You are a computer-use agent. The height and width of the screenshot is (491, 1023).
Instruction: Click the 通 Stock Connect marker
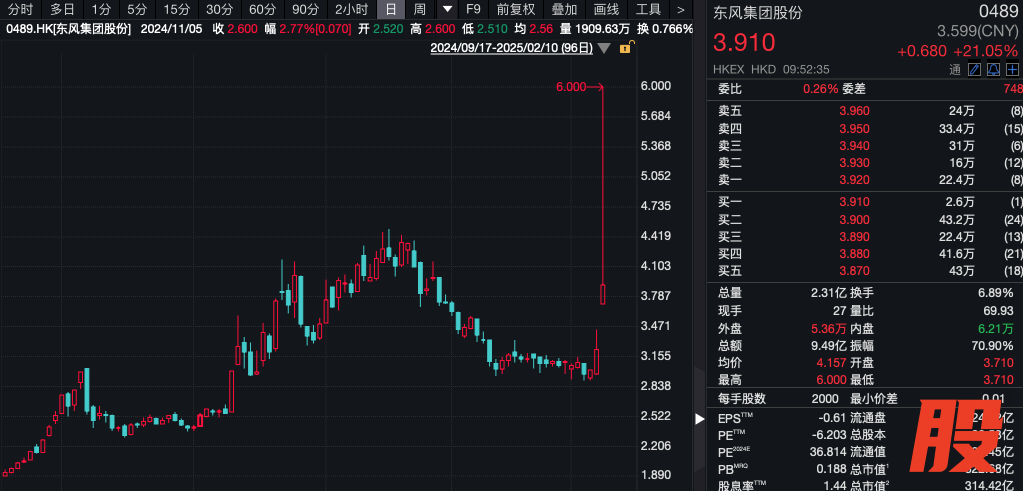click(955, 69)
